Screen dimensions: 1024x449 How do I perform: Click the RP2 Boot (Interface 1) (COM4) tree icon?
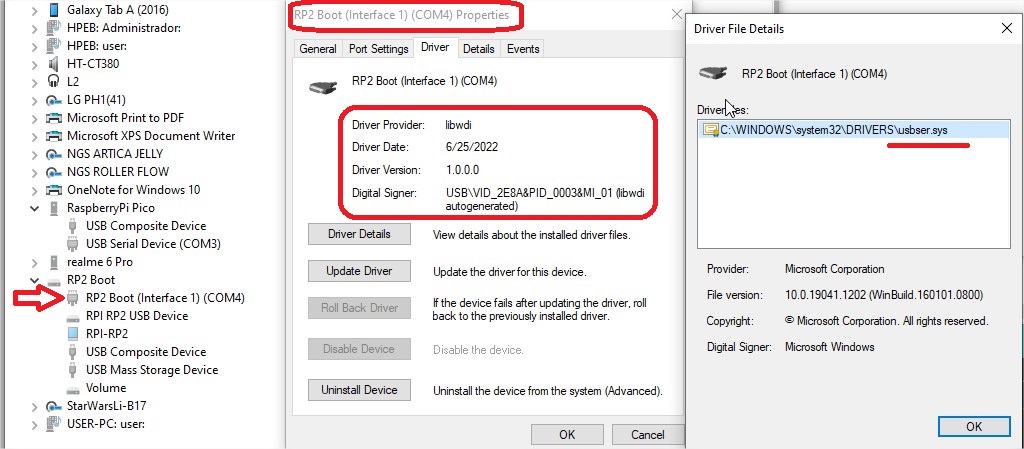pyautogui.click(x=74, y=298)
